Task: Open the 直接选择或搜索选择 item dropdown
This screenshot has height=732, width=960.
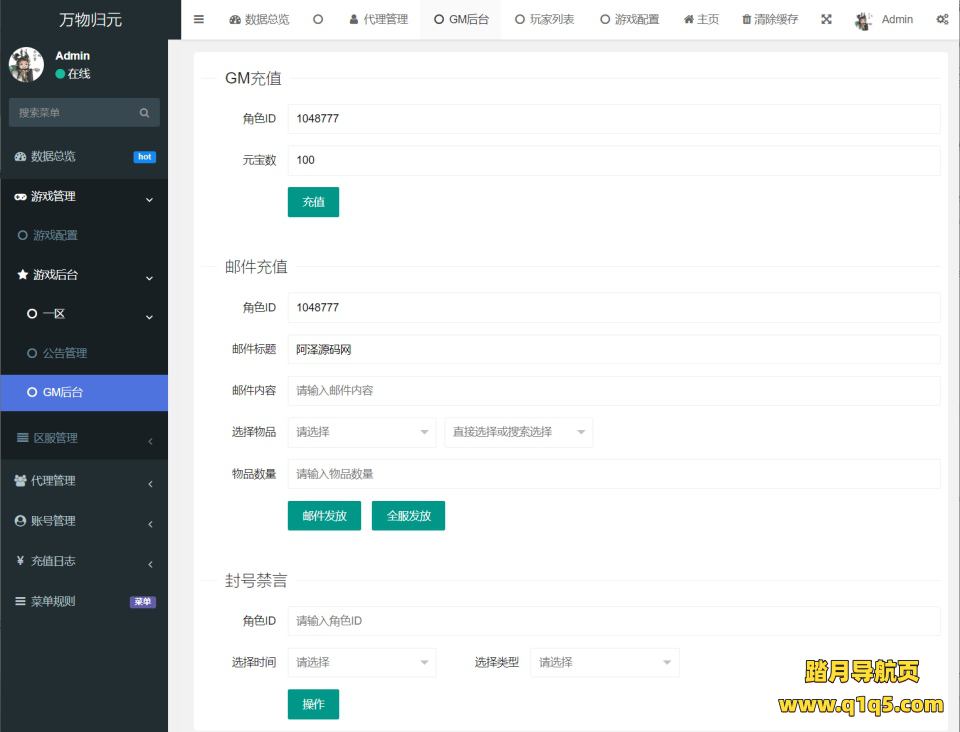Action: click(x=518, y=432)
